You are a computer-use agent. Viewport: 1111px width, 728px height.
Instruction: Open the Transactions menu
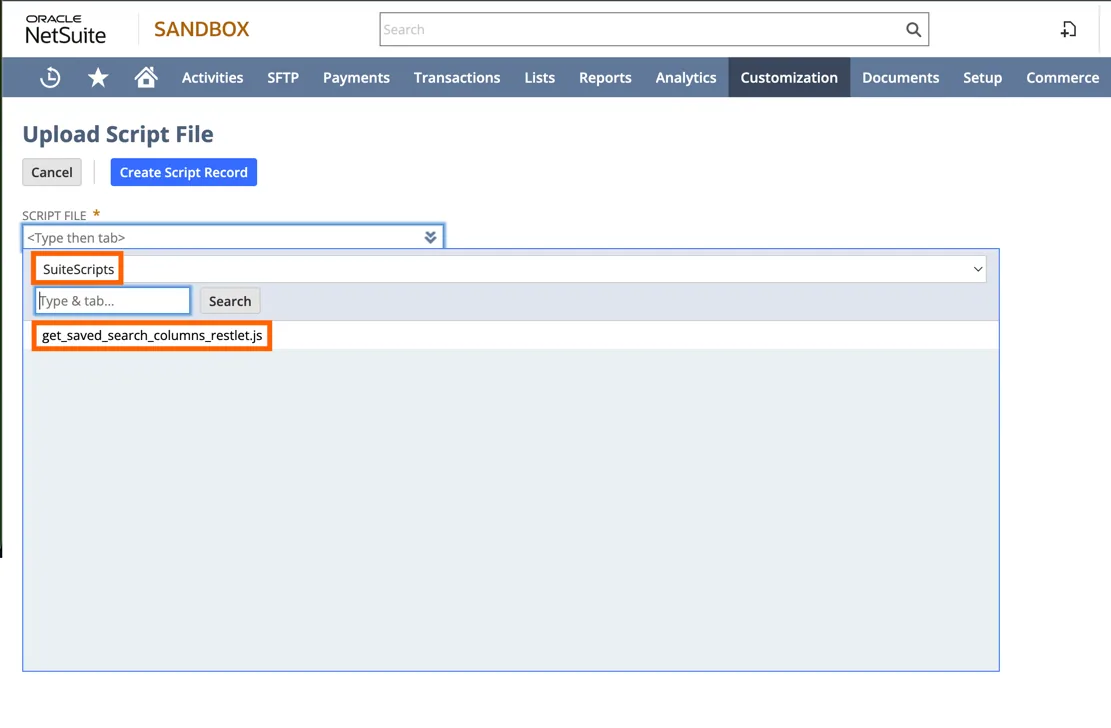(x=457, y=77)
